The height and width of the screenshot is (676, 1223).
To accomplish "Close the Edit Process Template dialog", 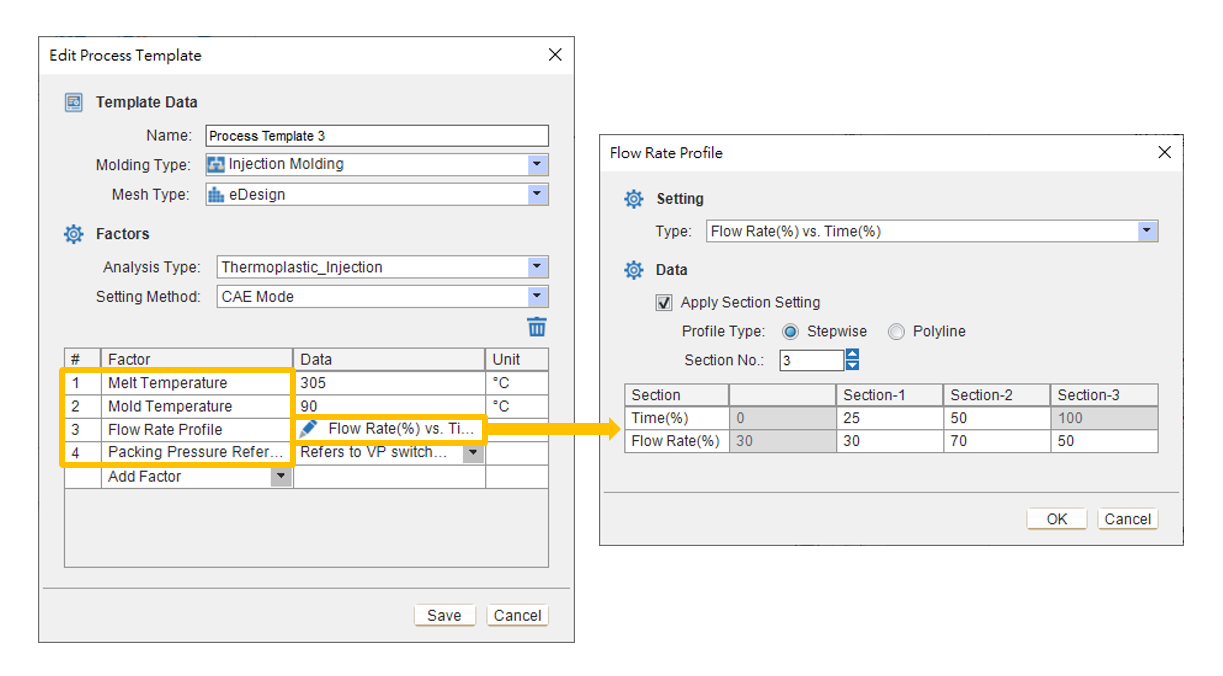I will pyautogui.click(x=555, y=55).
